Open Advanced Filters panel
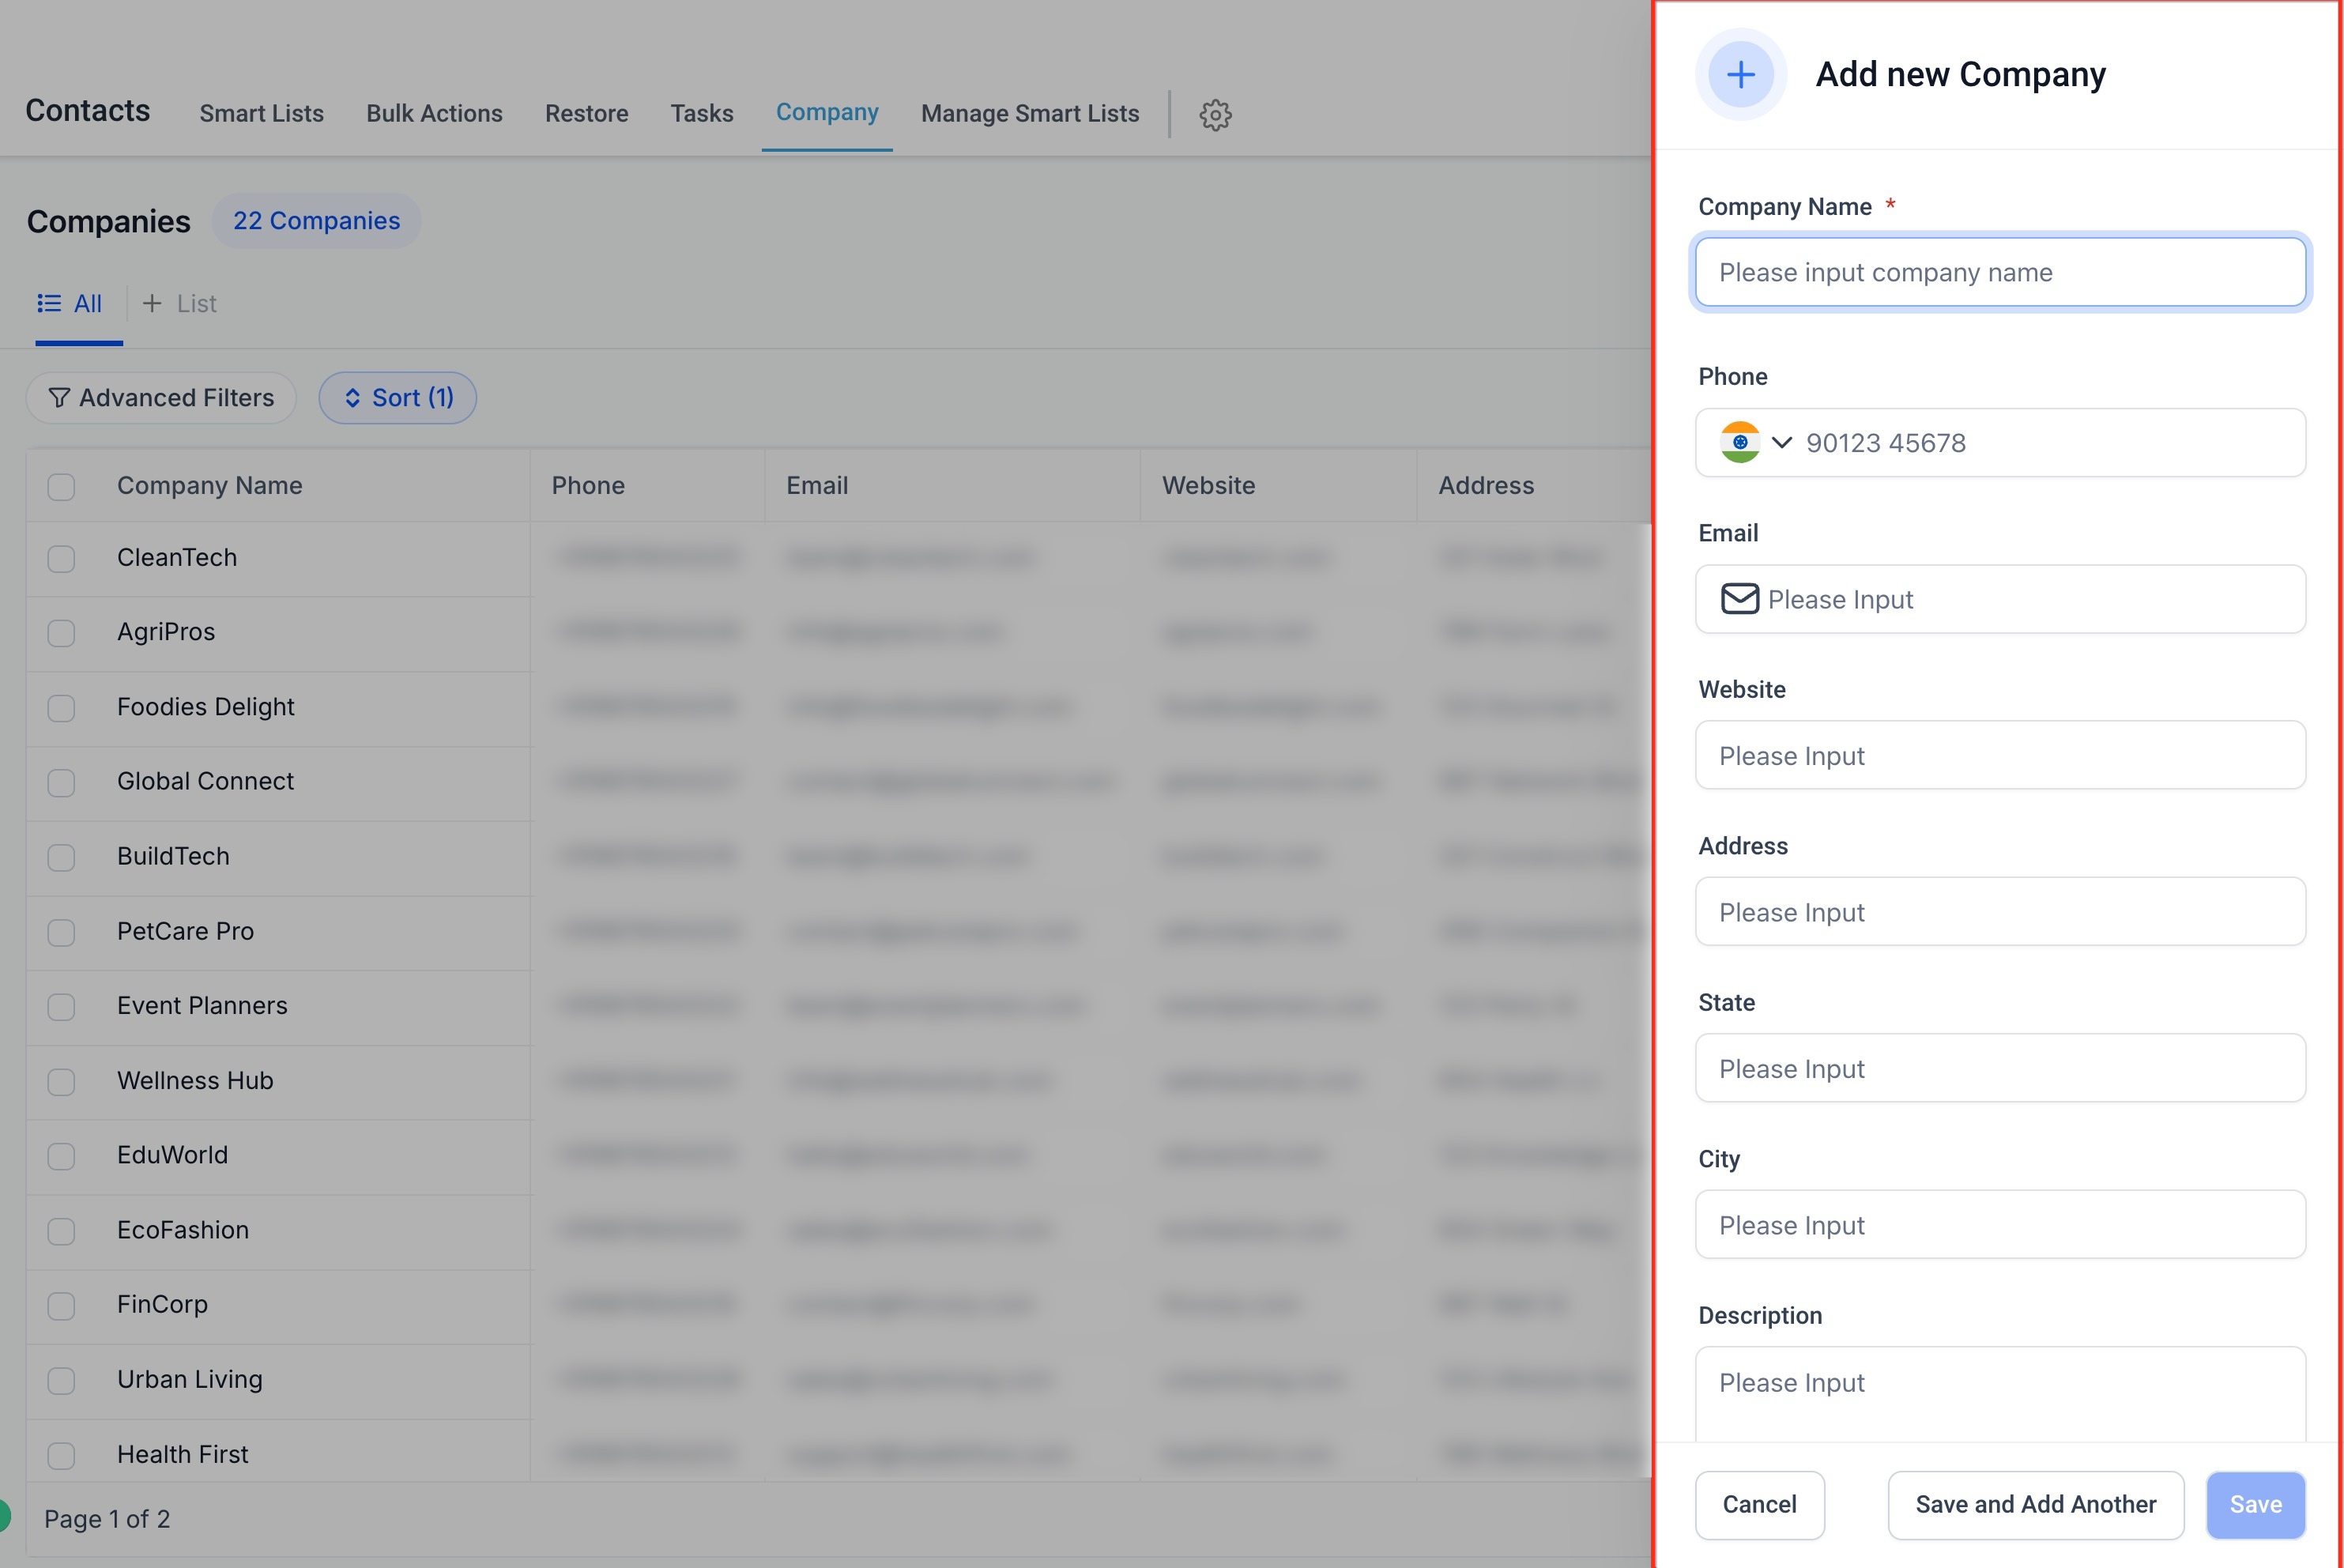Viewport: 2344px width, 1568px height. [x=161, y=398]
